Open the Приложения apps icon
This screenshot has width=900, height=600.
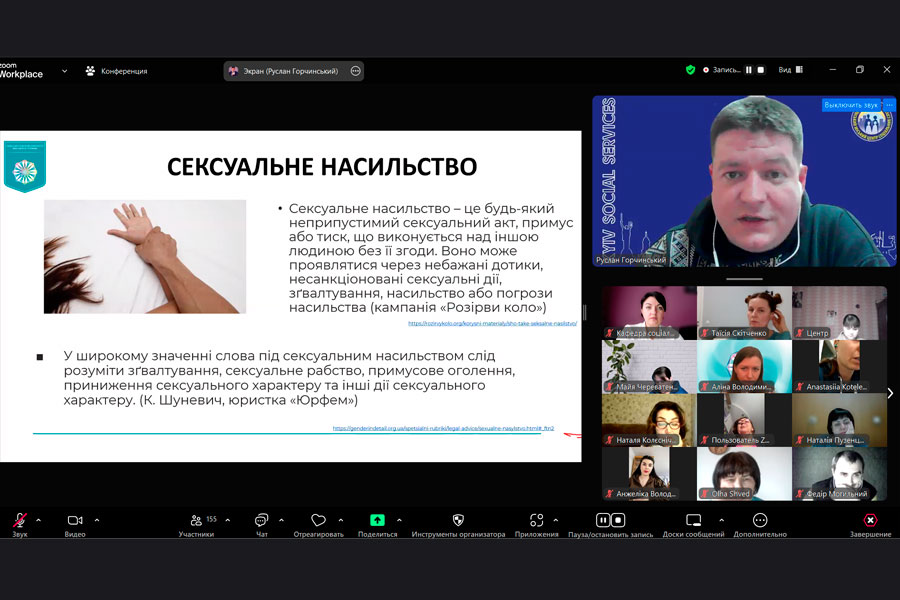pos(536,520)
